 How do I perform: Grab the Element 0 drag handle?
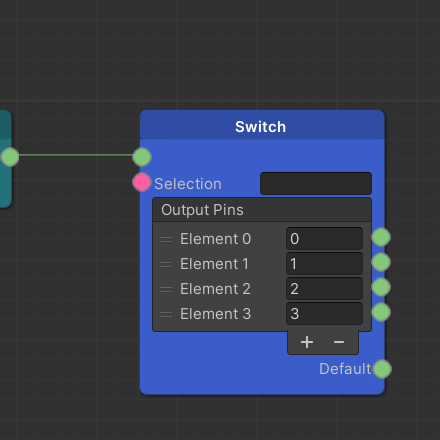click(166, 239)
